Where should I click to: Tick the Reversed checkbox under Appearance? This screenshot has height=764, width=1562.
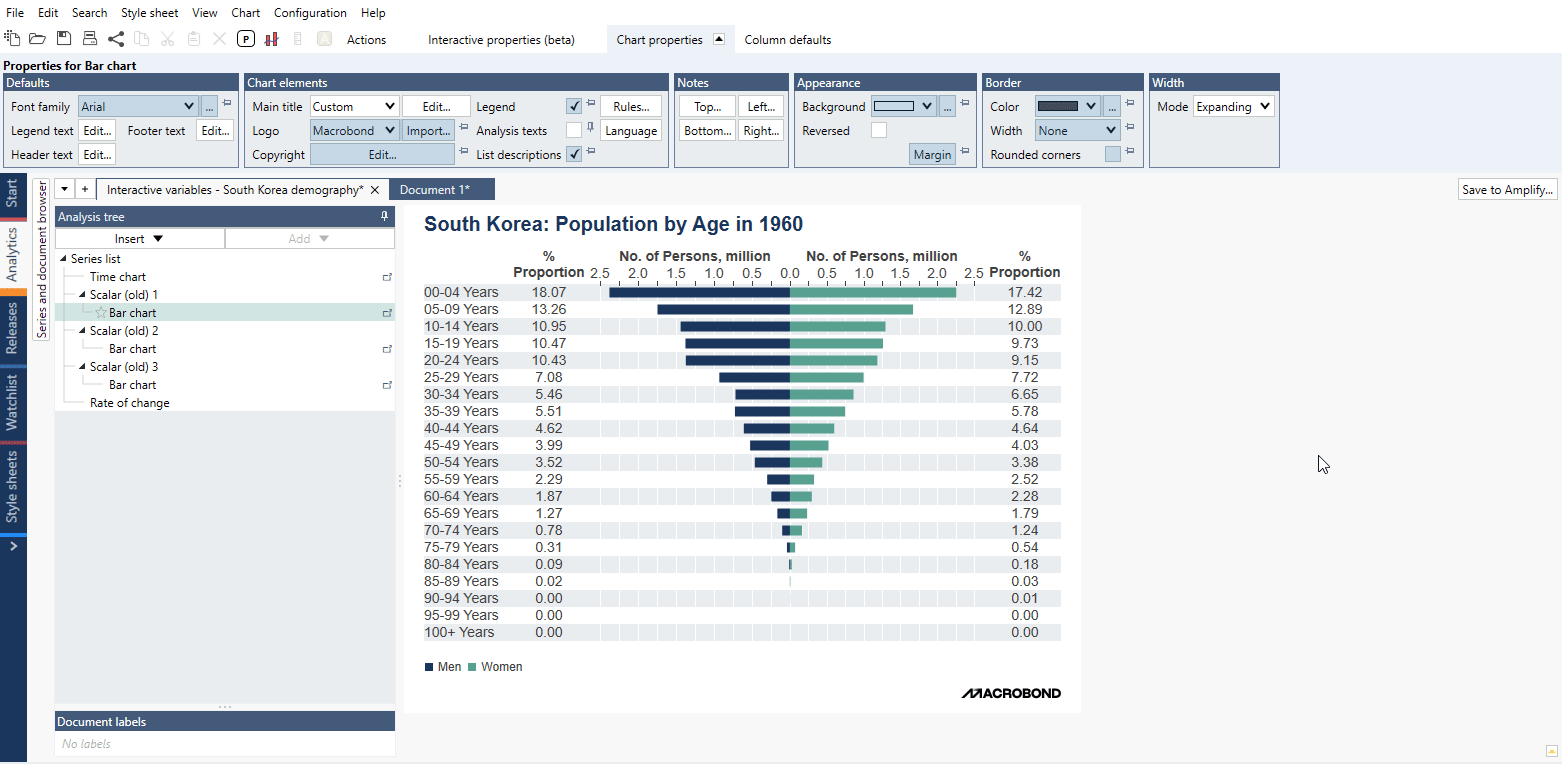pos(878,130)
